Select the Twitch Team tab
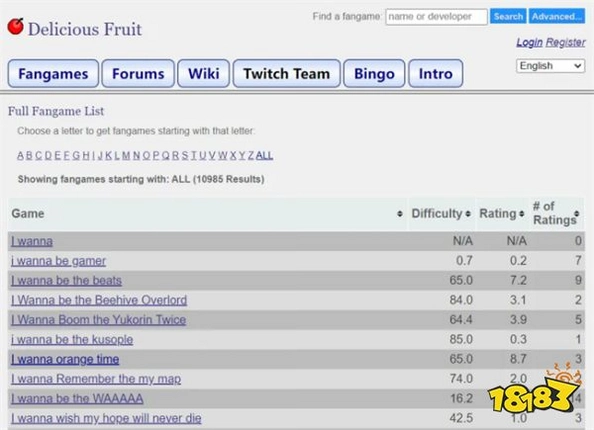The width and height of the screenshot is (594, 430). click(x=287, y=73)
